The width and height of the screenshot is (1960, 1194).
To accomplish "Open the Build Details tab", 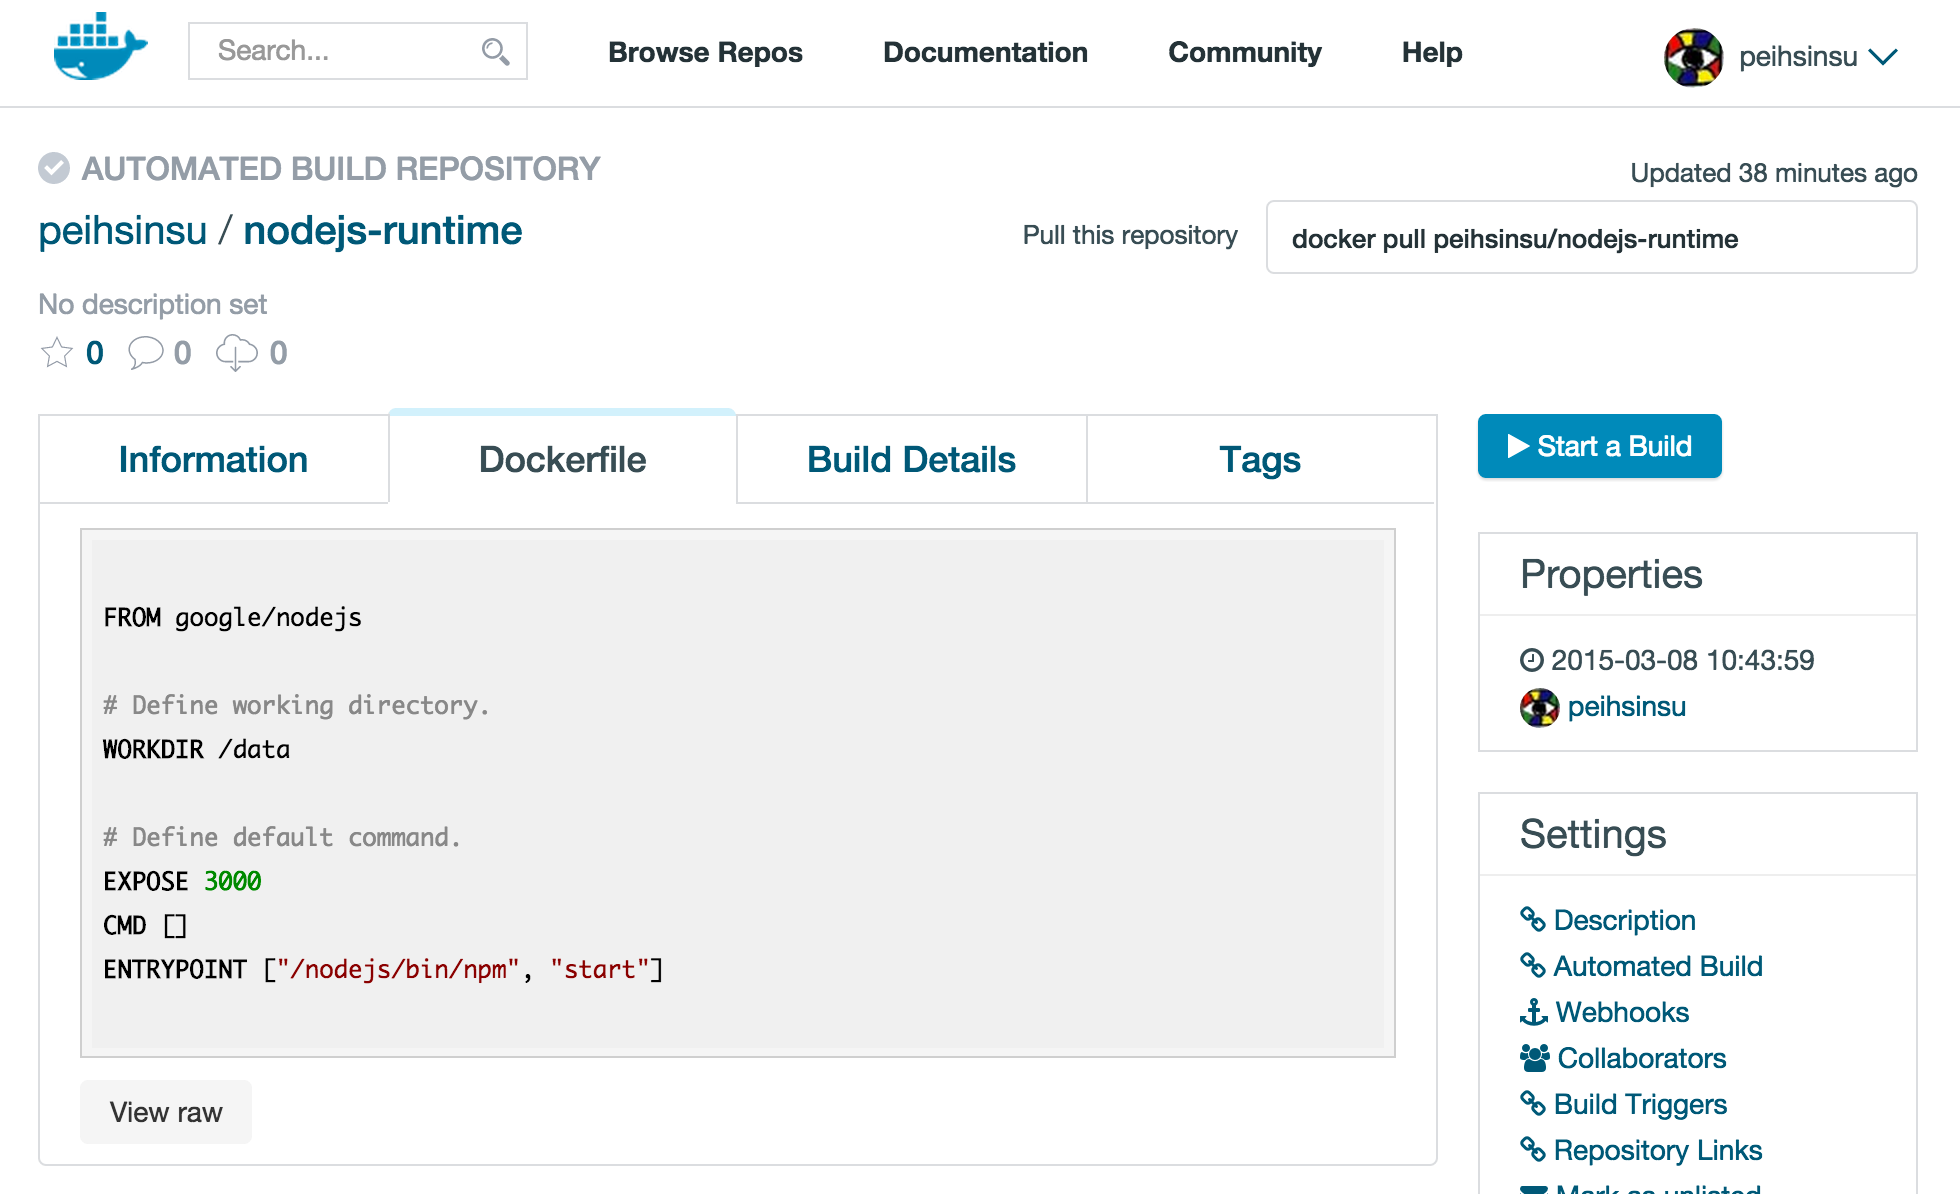I will [x=911, y=460].
